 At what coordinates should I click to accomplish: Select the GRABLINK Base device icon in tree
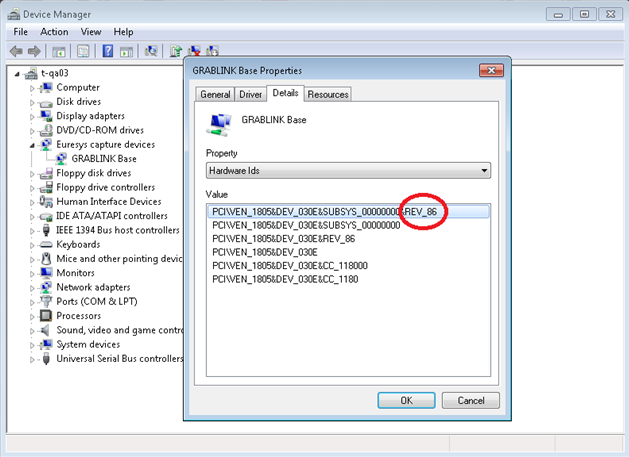pos(61,158)
